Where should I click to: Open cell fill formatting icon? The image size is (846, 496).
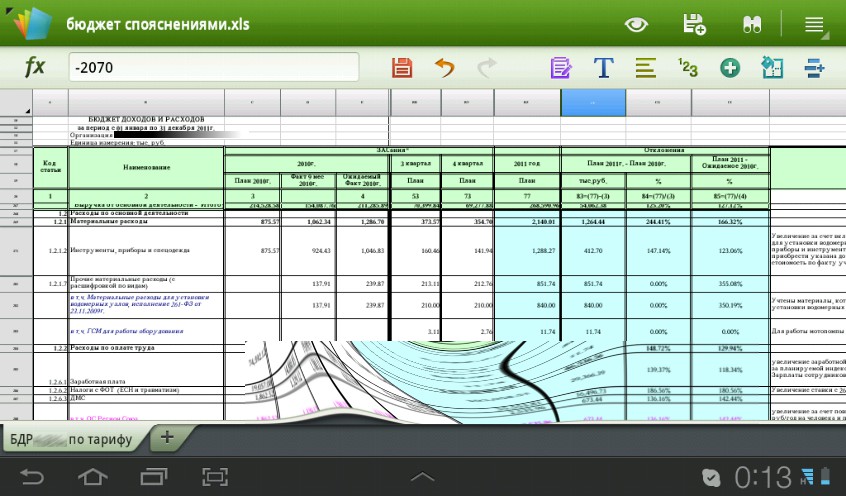pos(772,68)
